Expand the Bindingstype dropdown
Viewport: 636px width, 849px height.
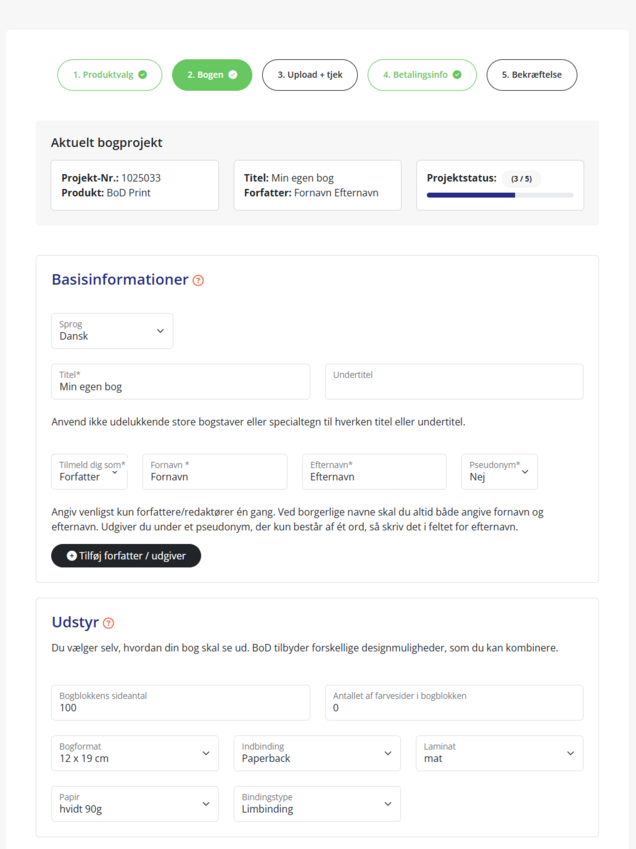tap(317, 804)
